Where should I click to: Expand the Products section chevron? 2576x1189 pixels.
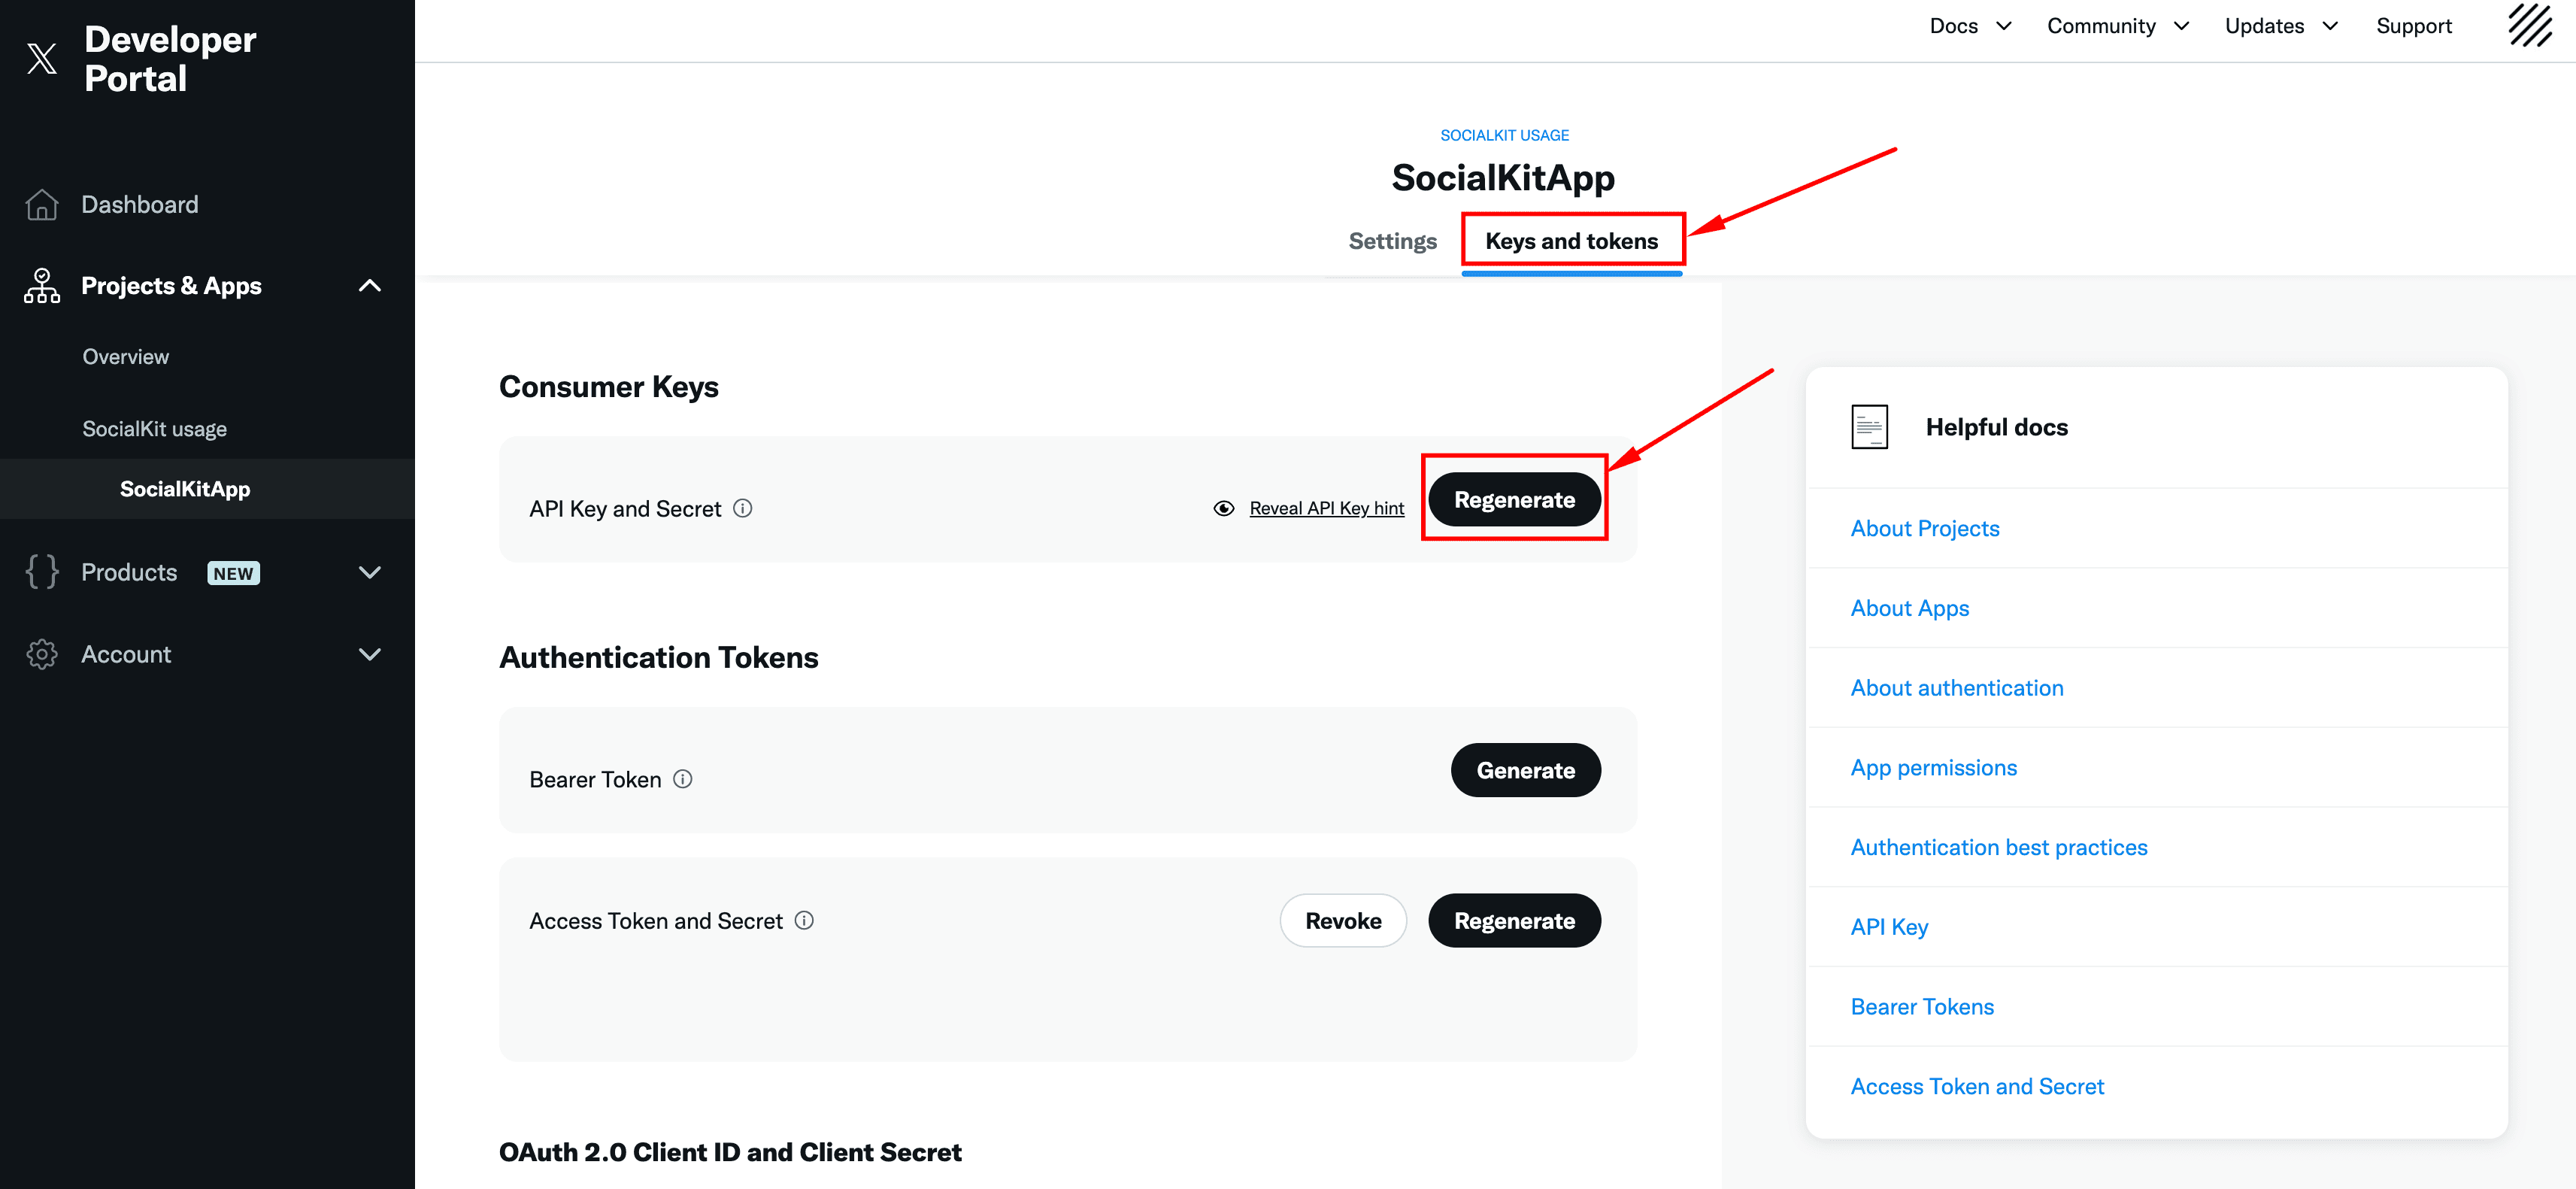pos(370,572)
